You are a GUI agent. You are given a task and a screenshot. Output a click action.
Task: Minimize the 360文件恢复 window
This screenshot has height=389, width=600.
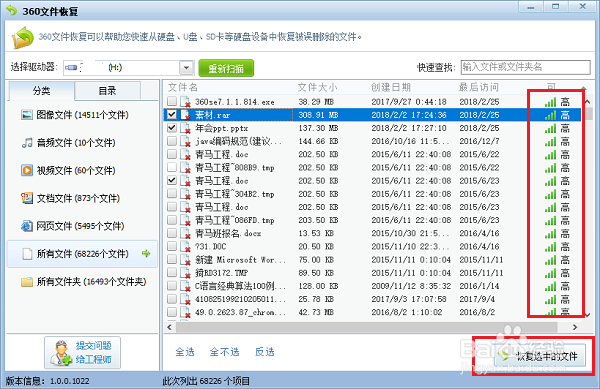[x=531, y=7]
